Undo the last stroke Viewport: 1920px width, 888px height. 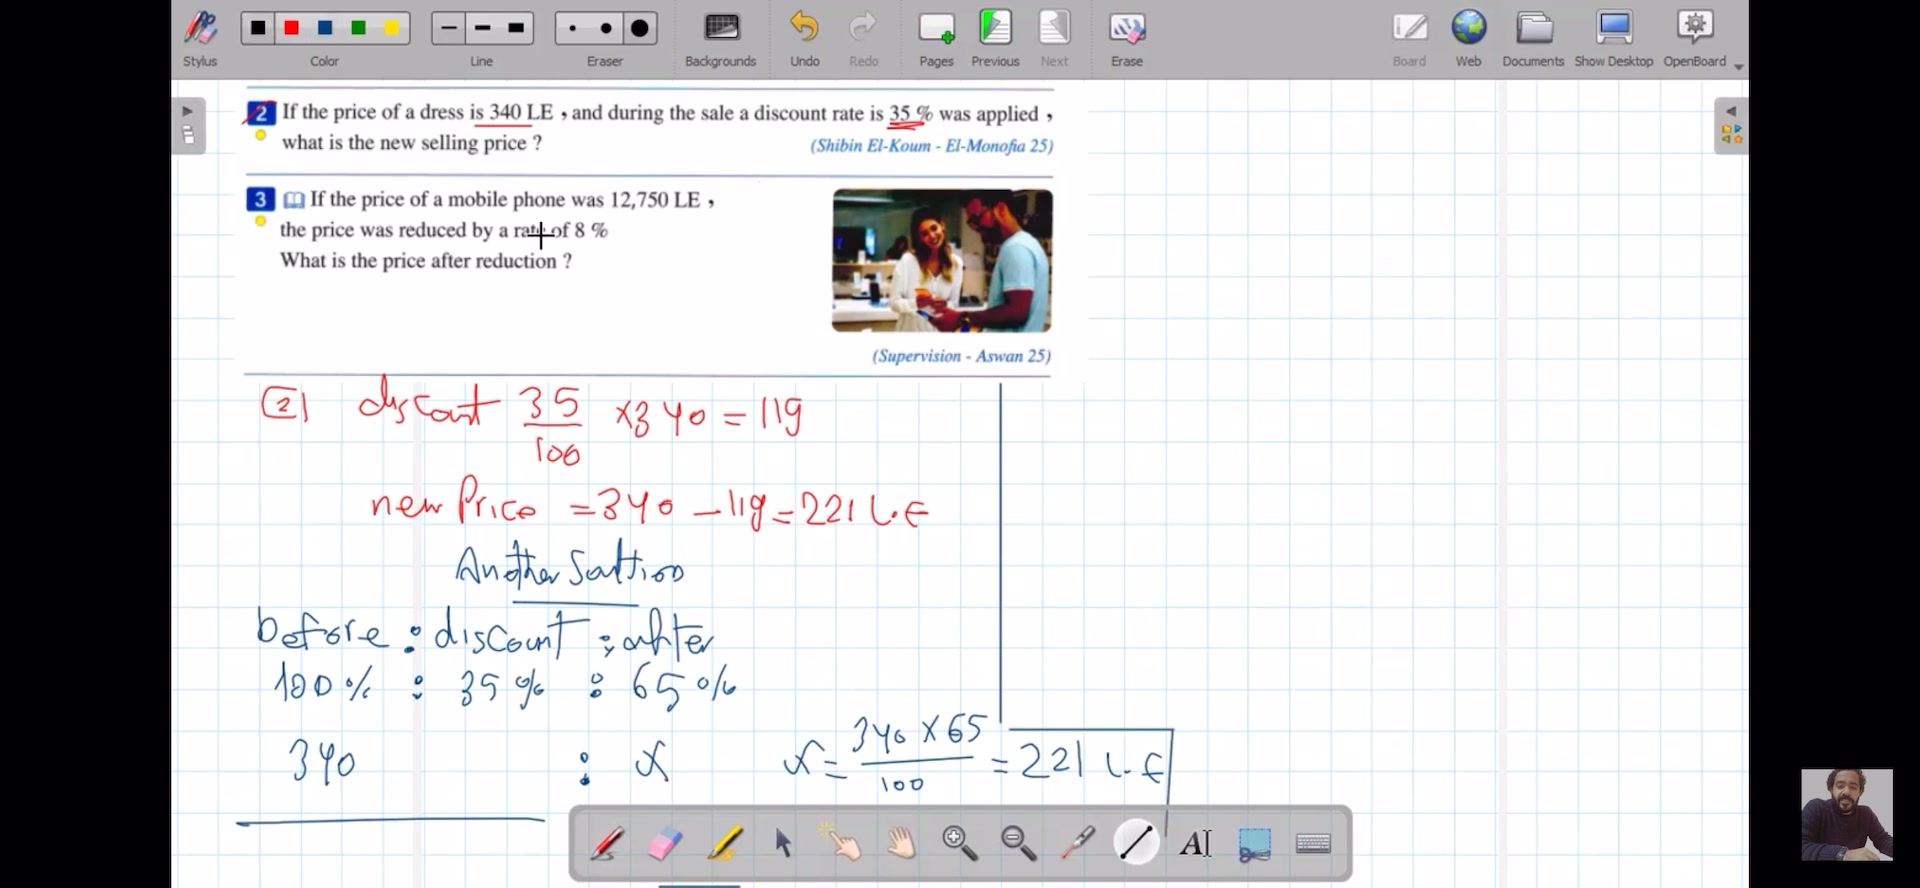pos(805,38)
